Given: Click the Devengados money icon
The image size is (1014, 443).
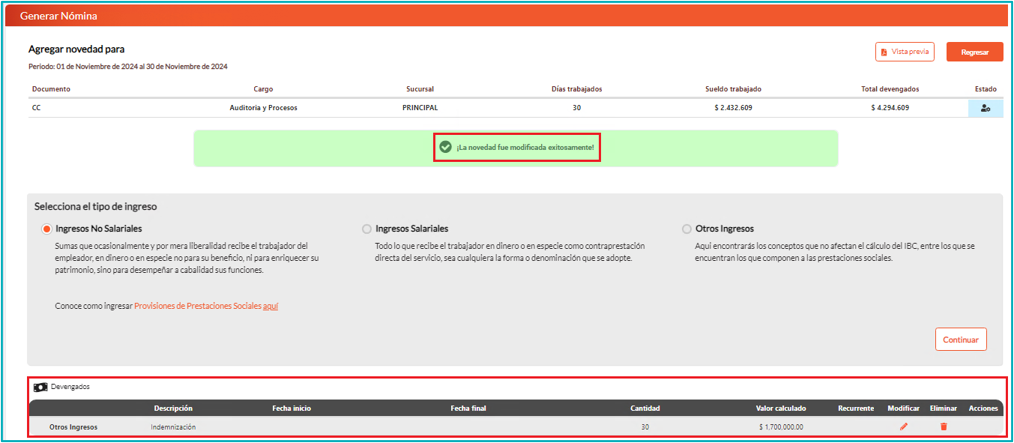Looking at the screenshot, I should (x=40, y=387).
